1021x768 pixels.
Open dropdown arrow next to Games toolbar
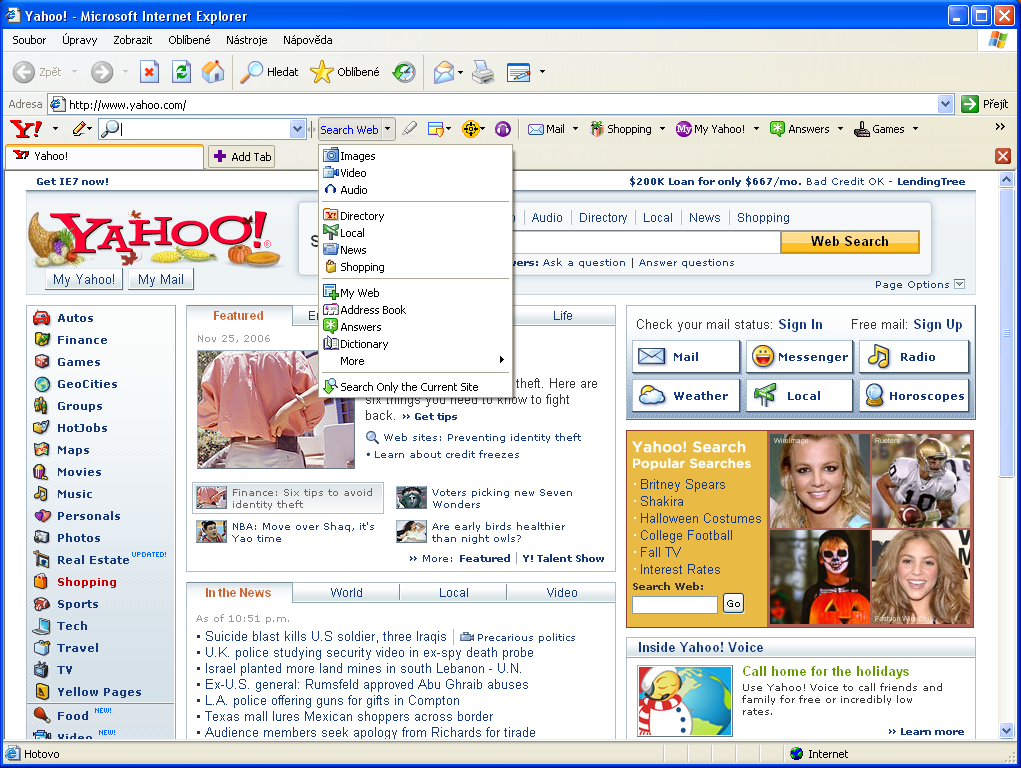pyautogui.click(x=915, y=129)
